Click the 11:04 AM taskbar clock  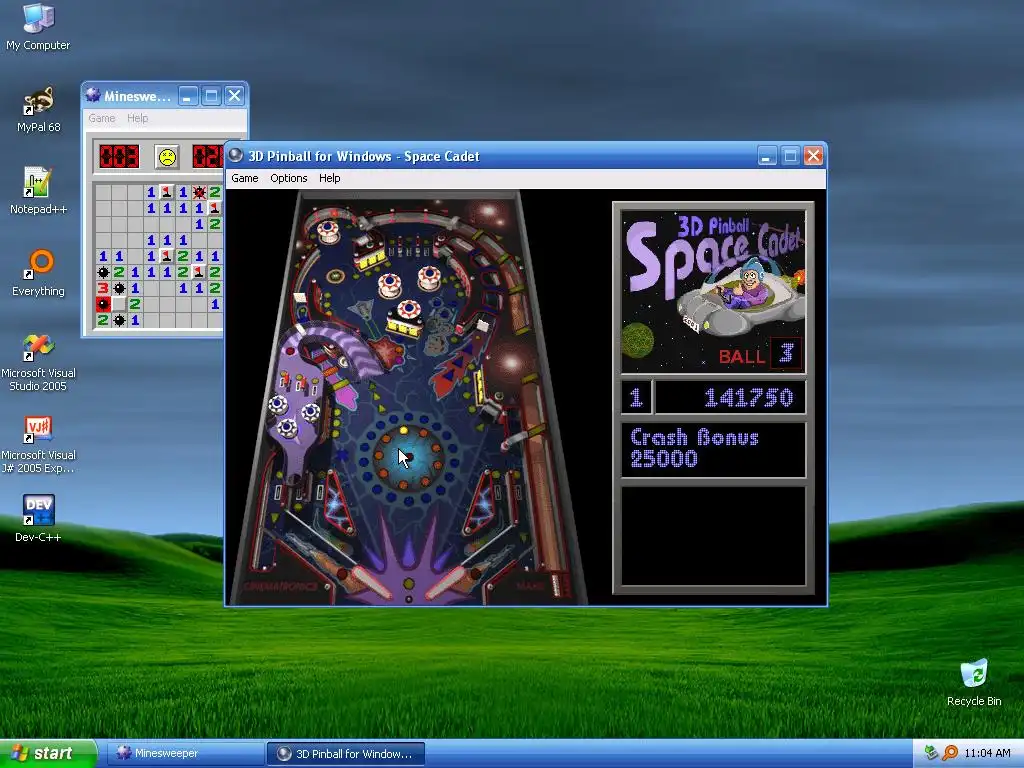tap(987, 753)
